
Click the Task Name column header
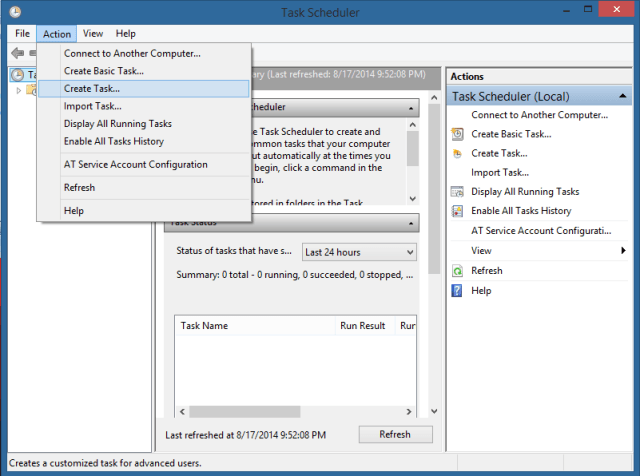tap(256, 326)
